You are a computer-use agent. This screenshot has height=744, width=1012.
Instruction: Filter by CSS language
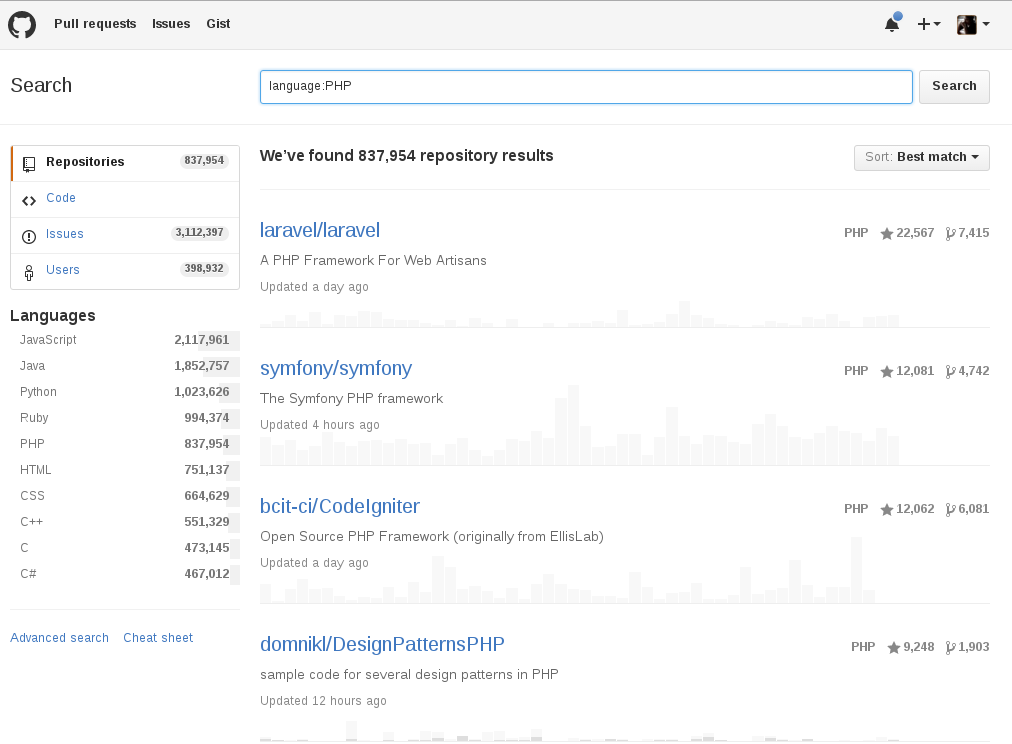[125, 496]
